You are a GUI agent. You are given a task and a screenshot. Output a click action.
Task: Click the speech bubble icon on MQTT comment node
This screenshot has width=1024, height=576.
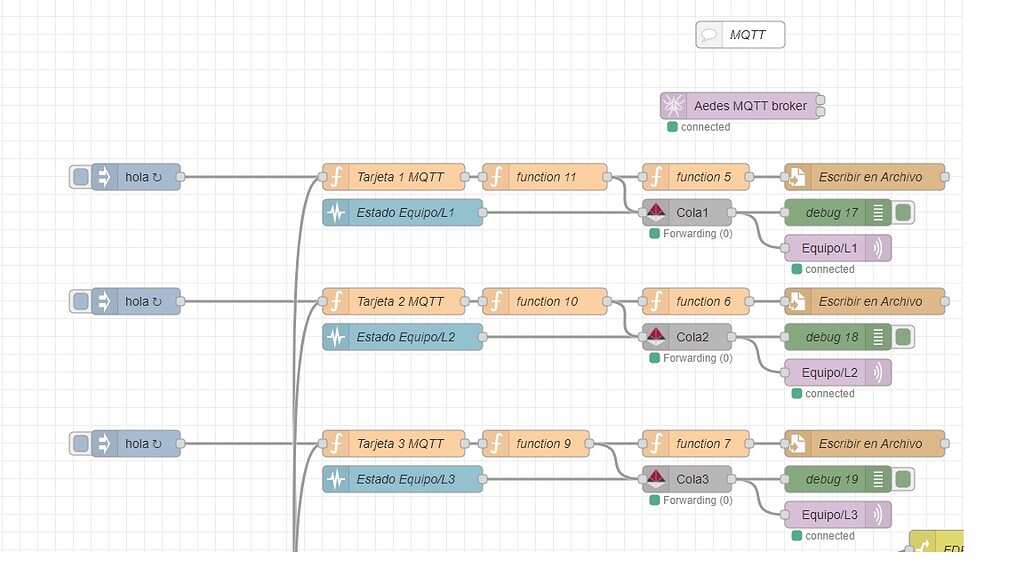[709, 33]
